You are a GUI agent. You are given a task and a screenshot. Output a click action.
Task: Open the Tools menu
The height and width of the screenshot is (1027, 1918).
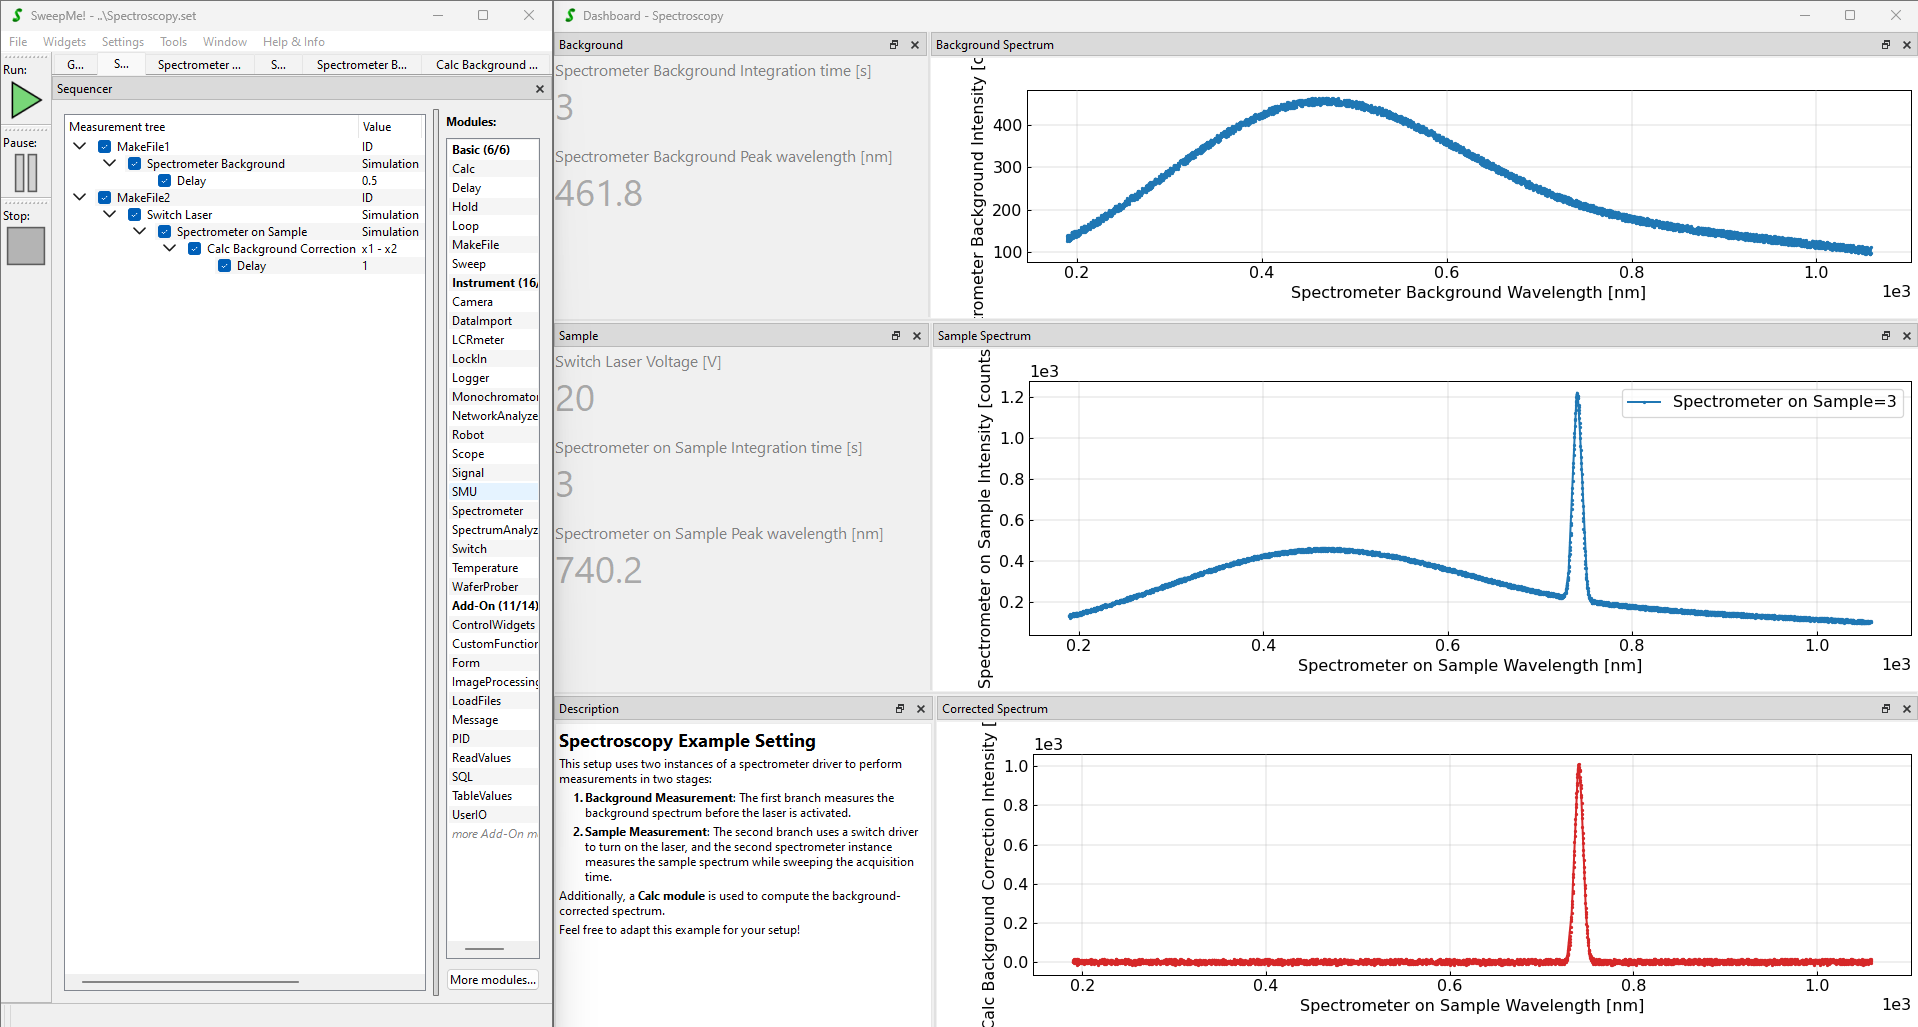coord(174,42)
